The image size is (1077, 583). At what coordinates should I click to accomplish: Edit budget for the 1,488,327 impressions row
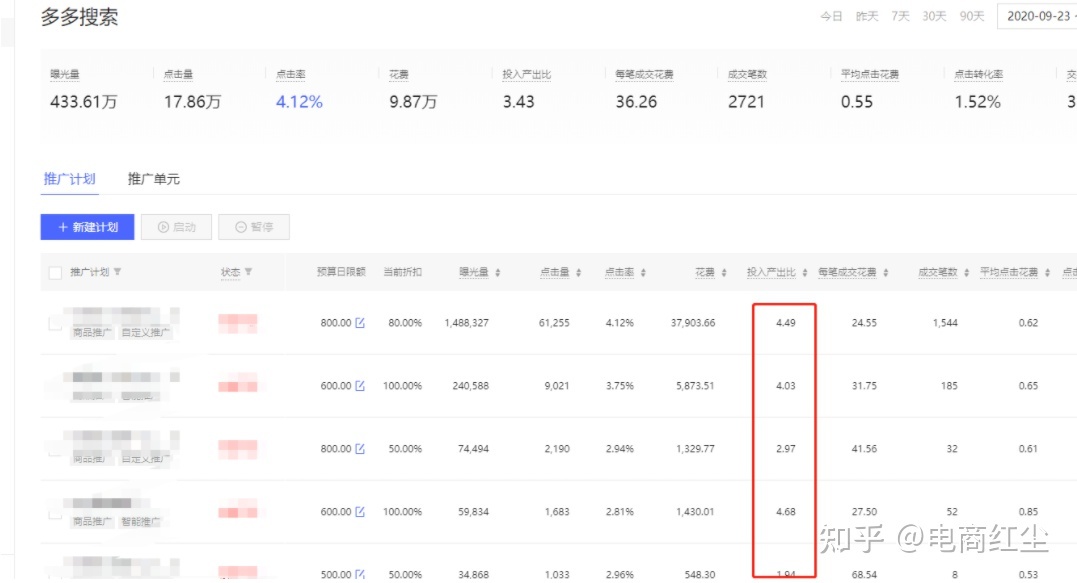pos(360,323)
